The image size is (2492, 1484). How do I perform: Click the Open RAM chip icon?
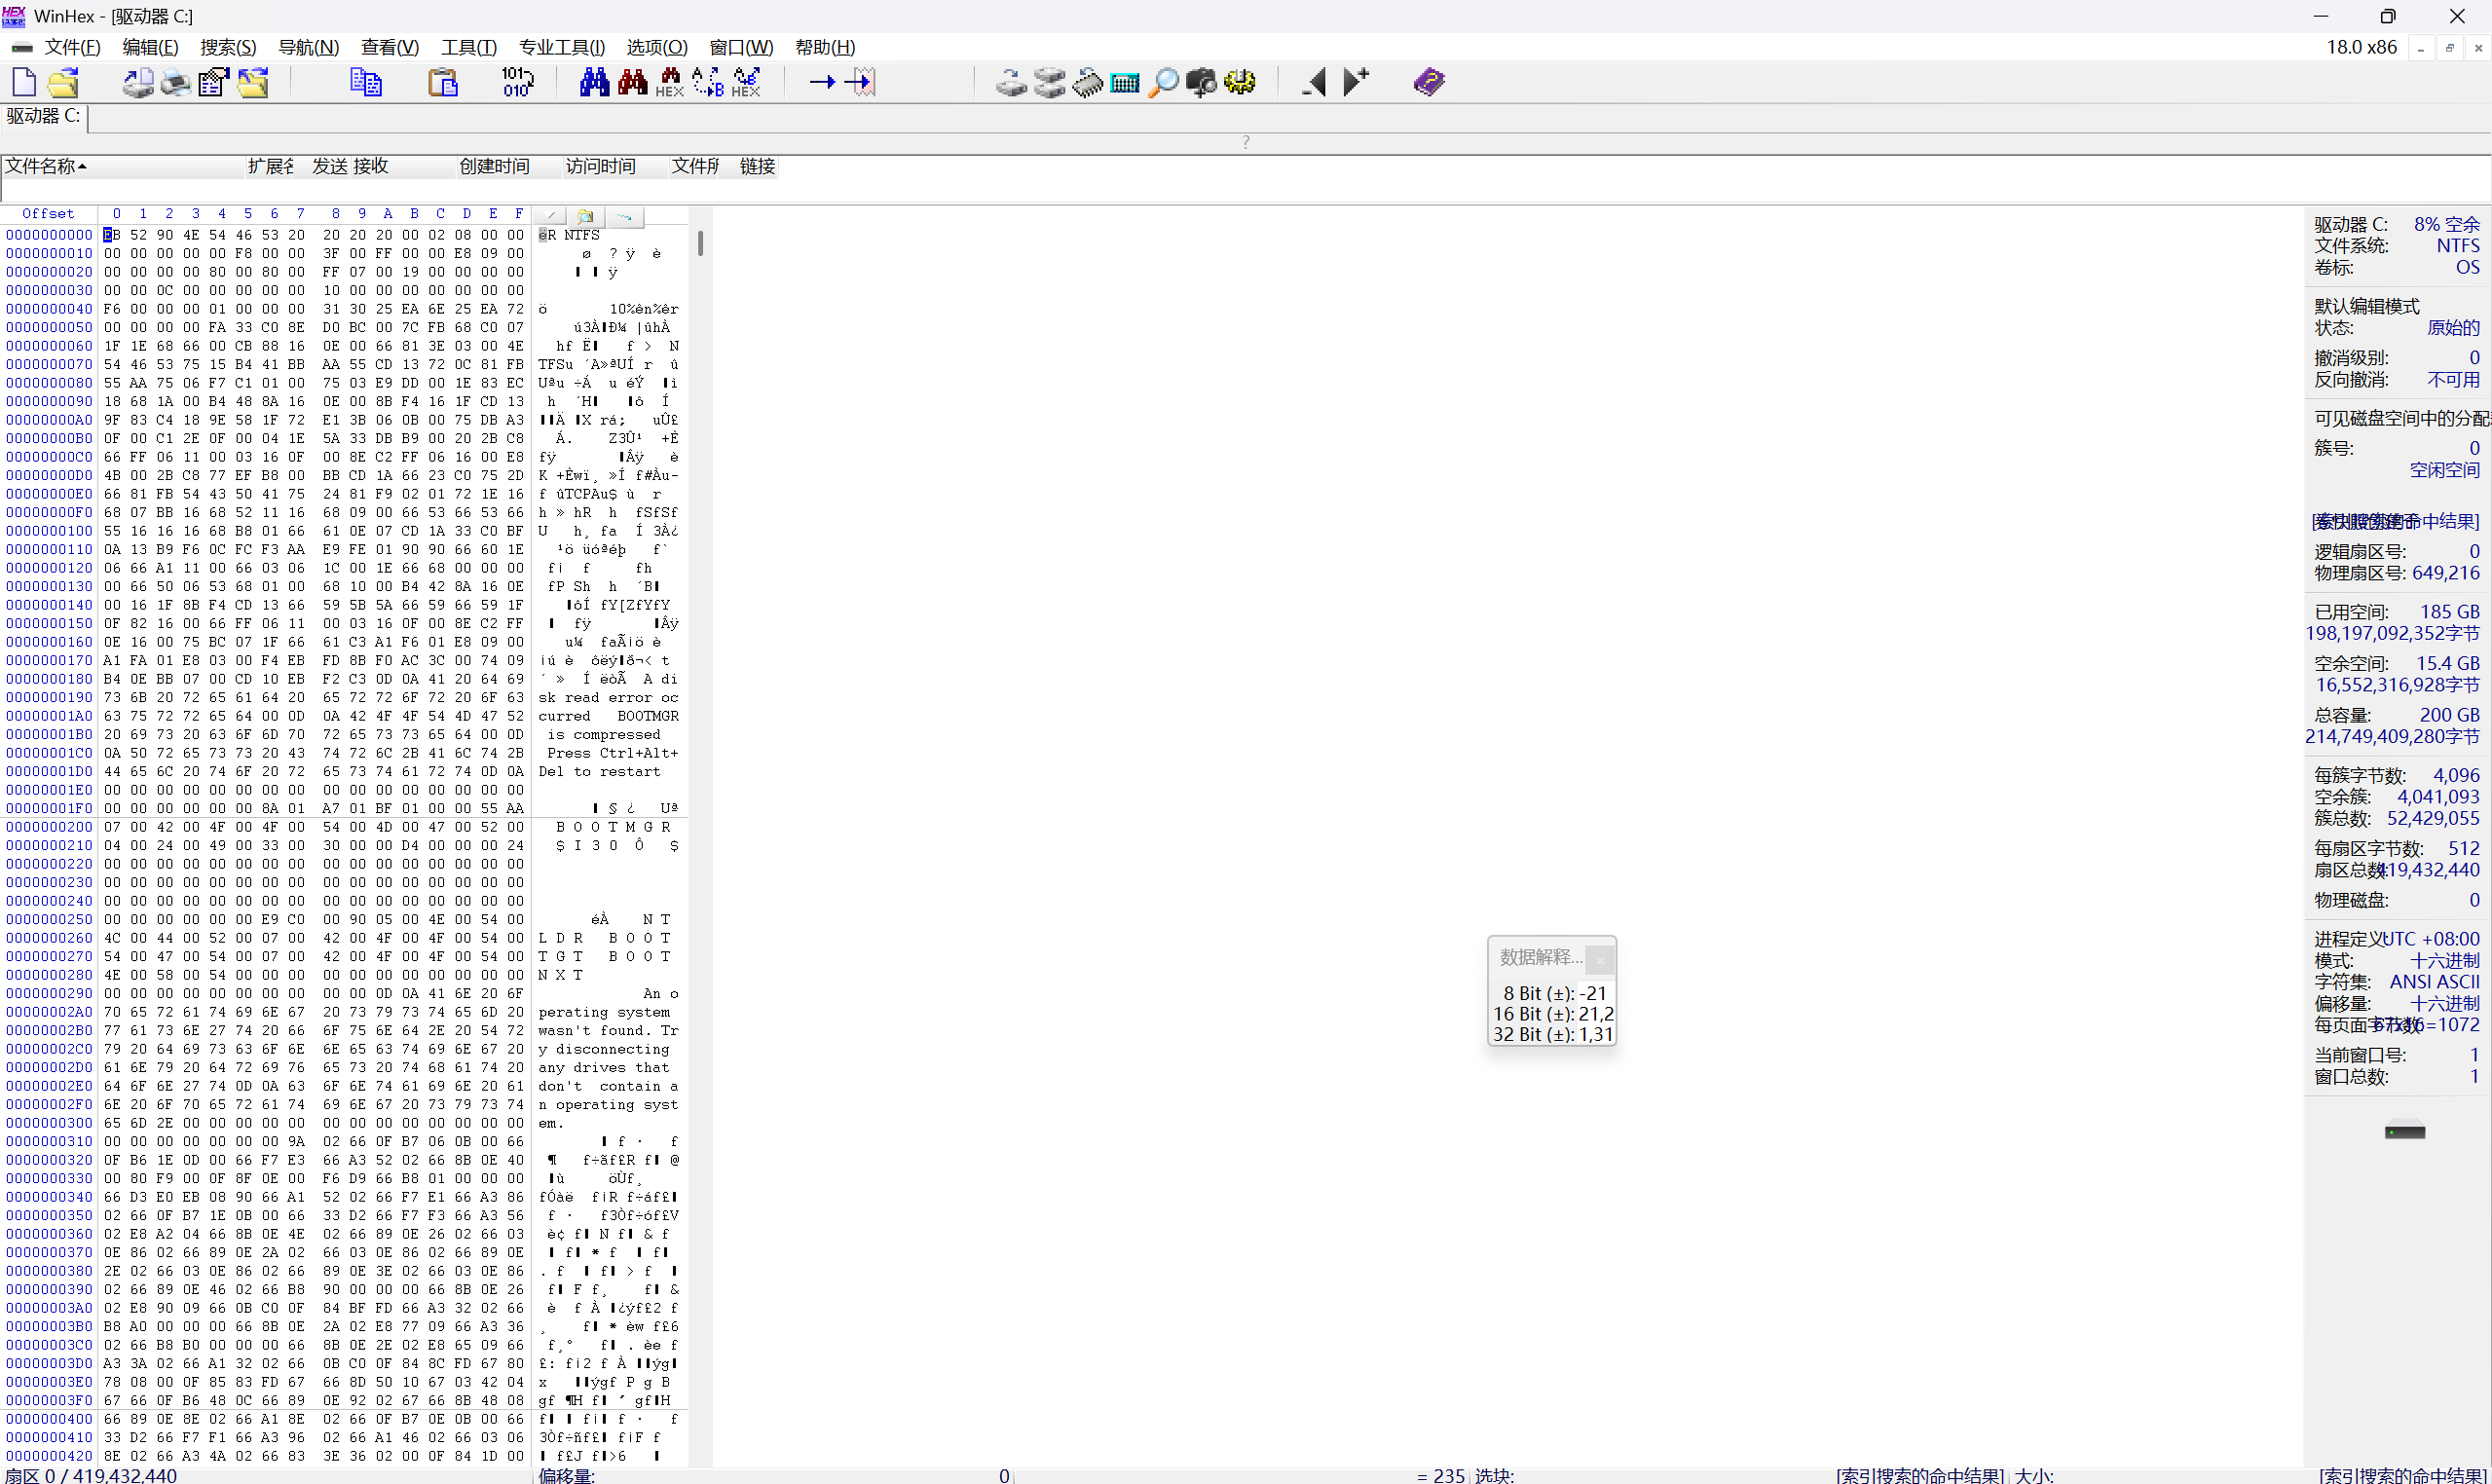1087,82
